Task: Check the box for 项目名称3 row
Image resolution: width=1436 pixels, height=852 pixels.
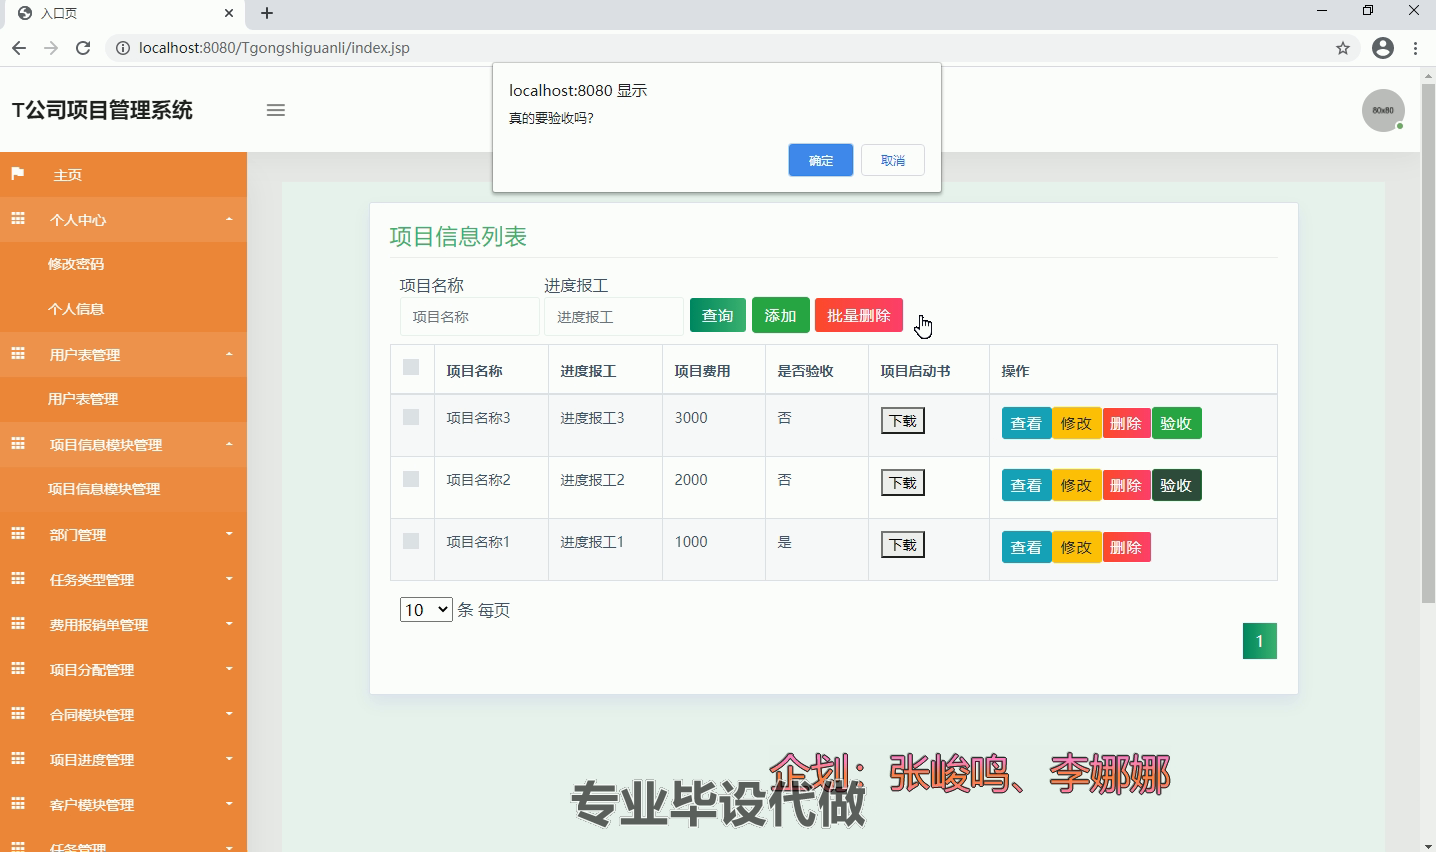Action: coord(411,417)
